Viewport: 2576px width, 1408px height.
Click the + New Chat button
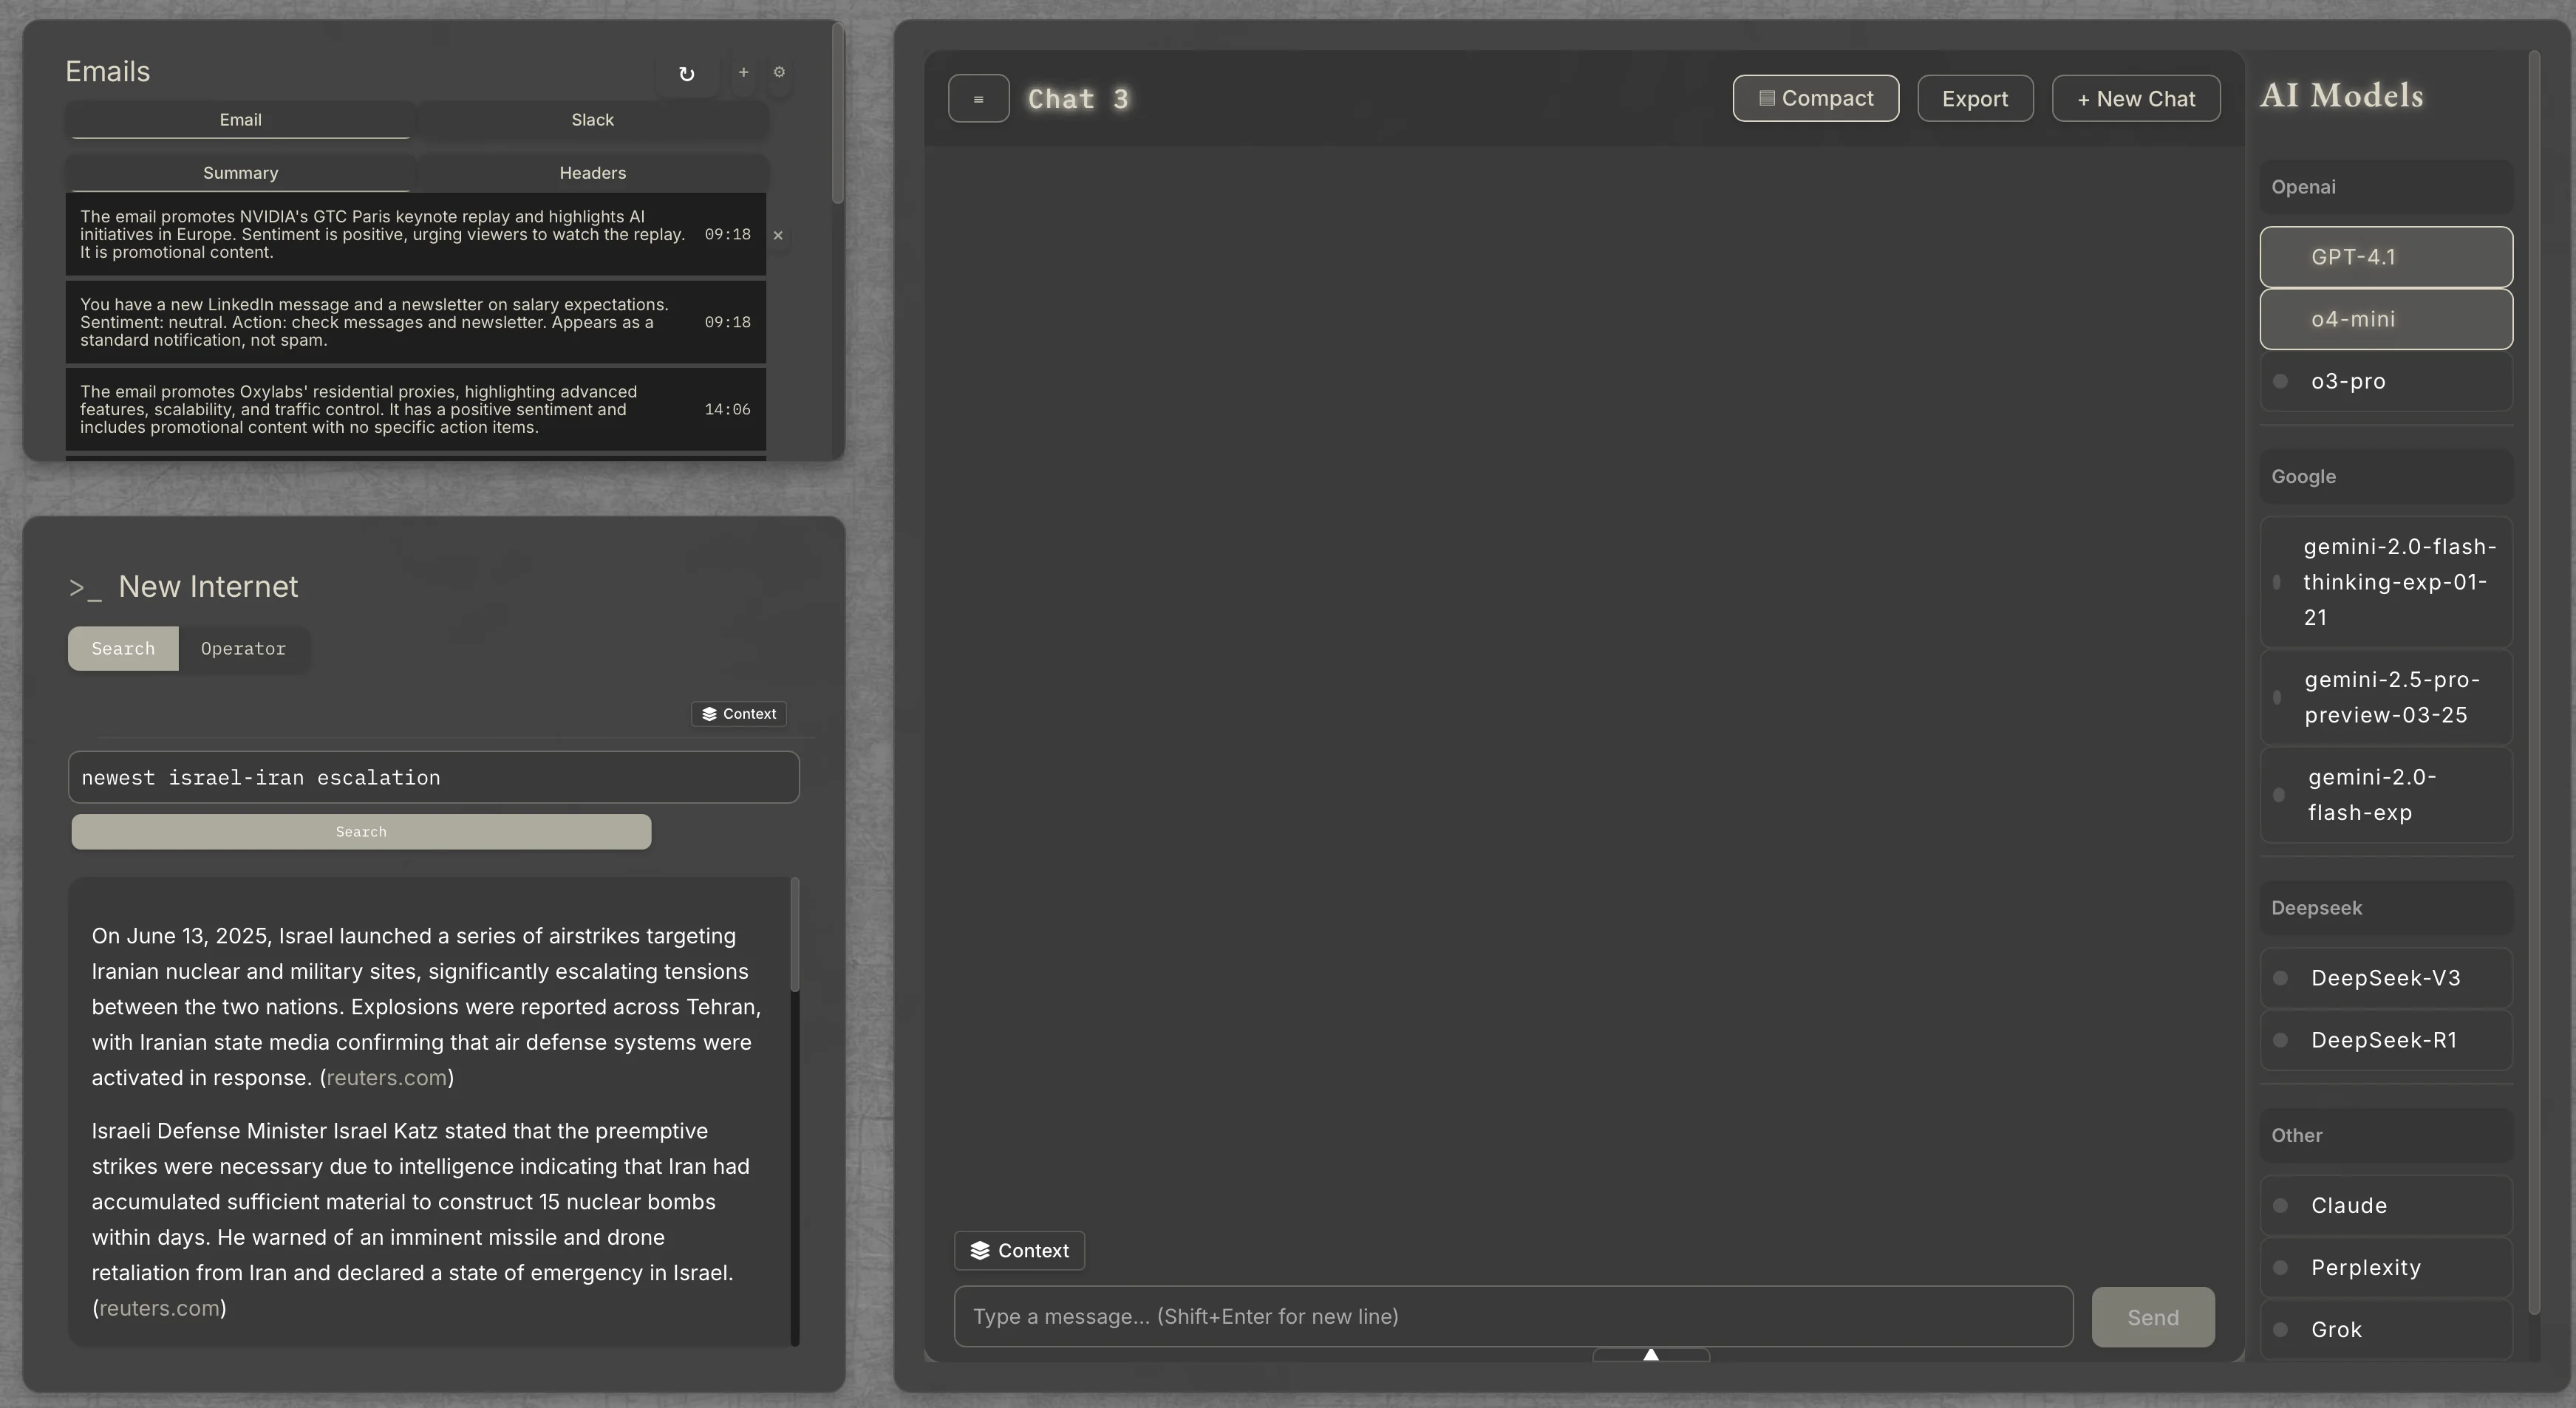pyautogui.click(x=2136, y=98)
